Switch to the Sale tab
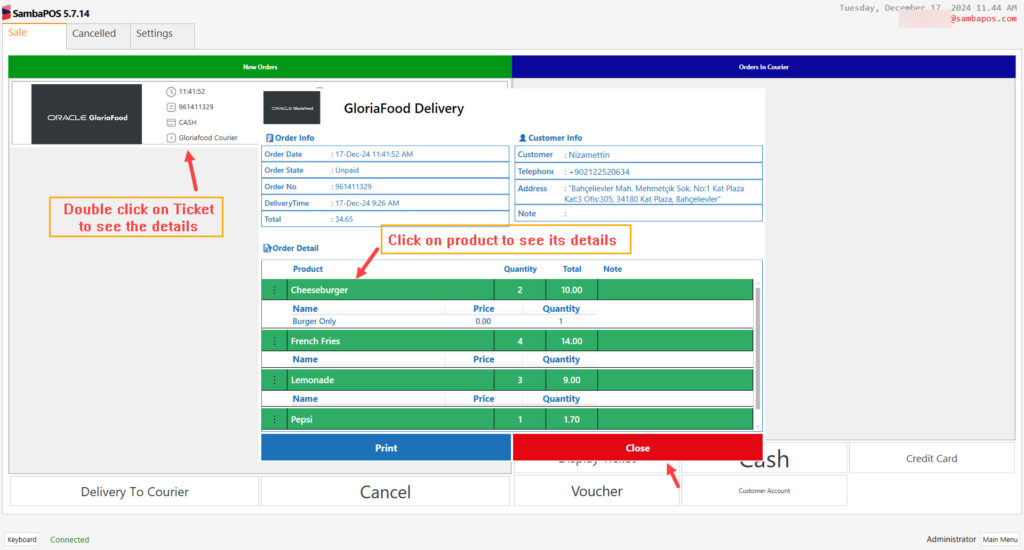Image resolution: width=1024 pixels, height=550 pixels. (x=34, y=35)
